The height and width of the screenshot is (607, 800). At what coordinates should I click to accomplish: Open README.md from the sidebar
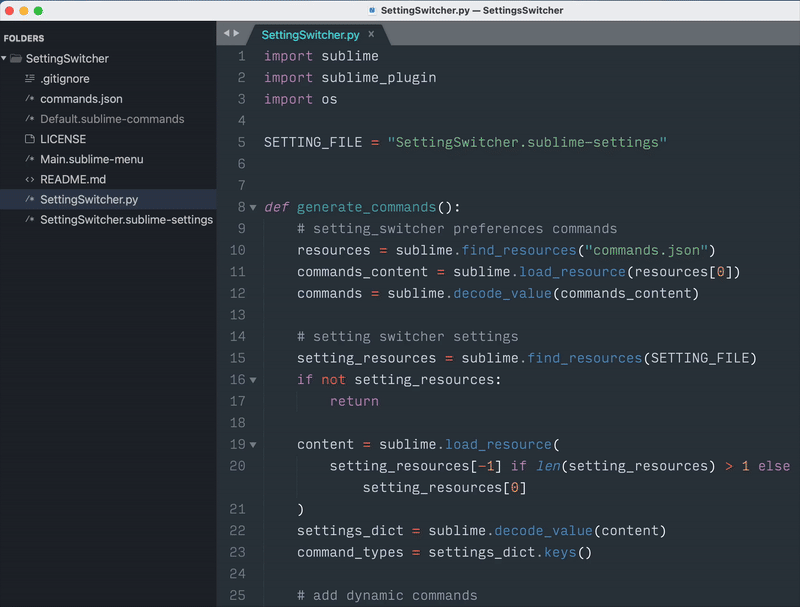click(75, 180)
